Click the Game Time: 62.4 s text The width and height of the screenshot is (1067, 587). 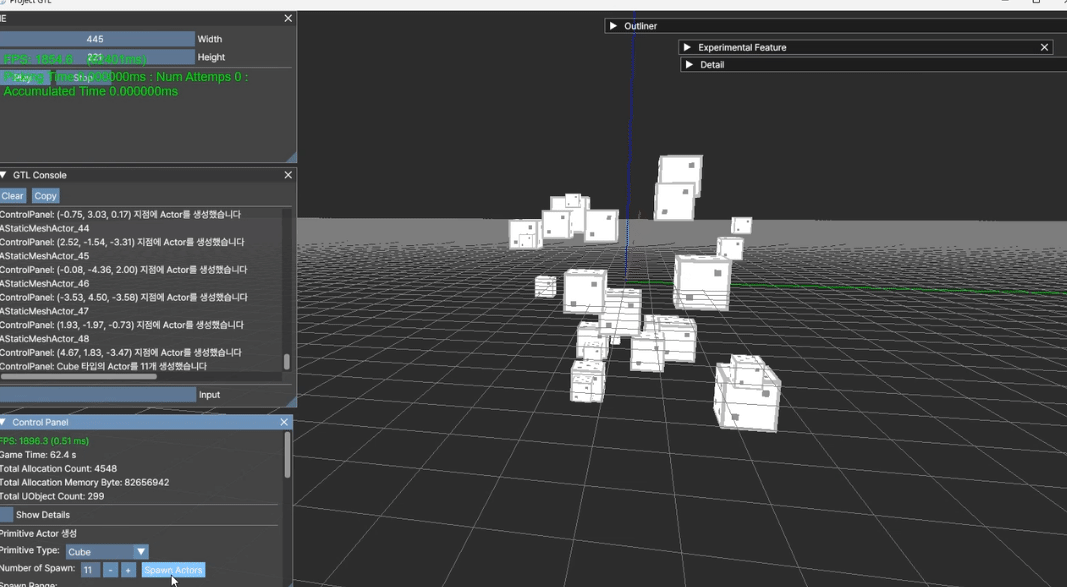38,454
